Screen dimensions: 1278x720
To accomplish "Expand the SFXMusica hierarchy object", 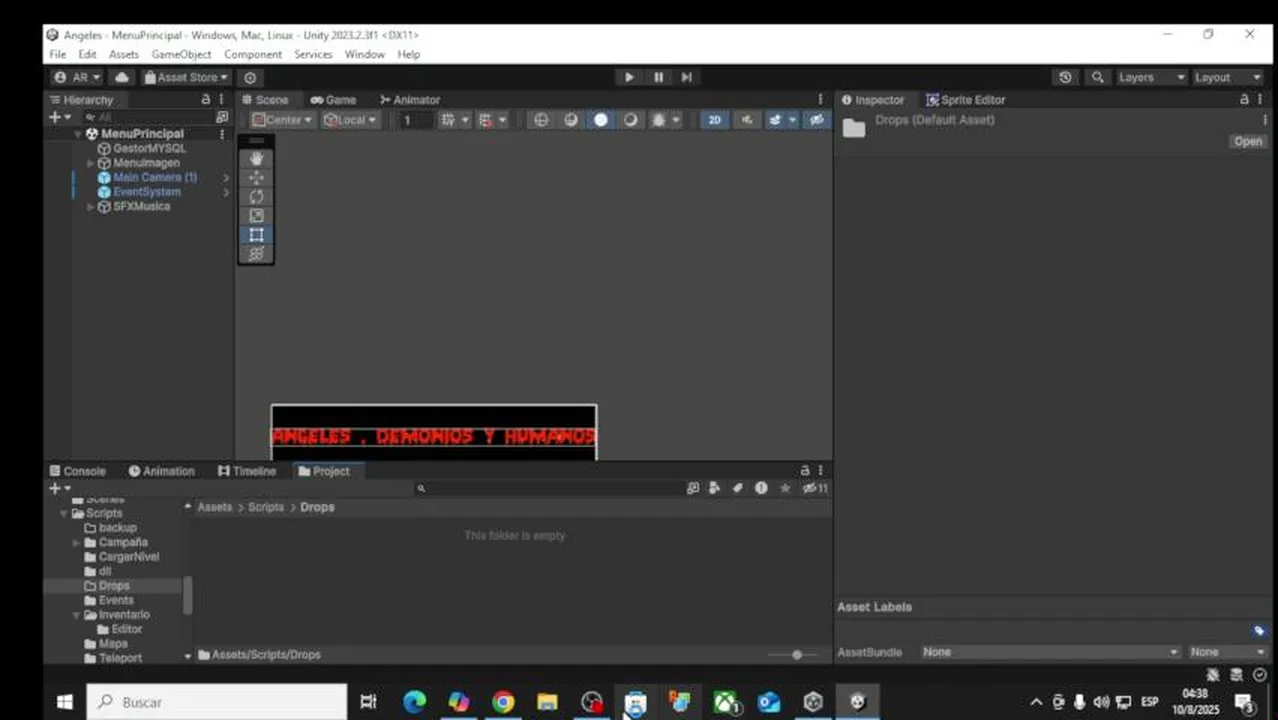I will pos(90,207).
